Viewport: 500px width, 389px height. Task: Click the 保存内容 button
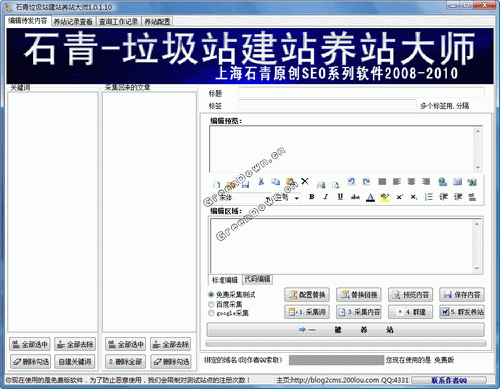pyautogui.click(x=462, y=295)
